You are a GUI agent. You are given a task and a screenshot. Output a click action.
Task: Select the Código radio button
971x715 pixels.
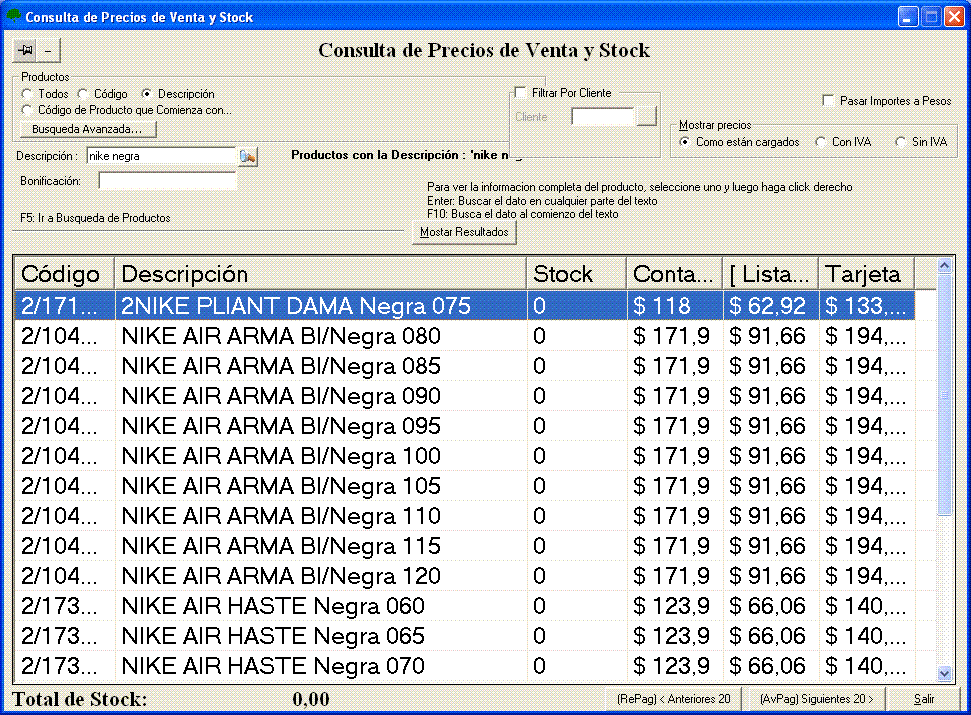[x=82, y=94]
